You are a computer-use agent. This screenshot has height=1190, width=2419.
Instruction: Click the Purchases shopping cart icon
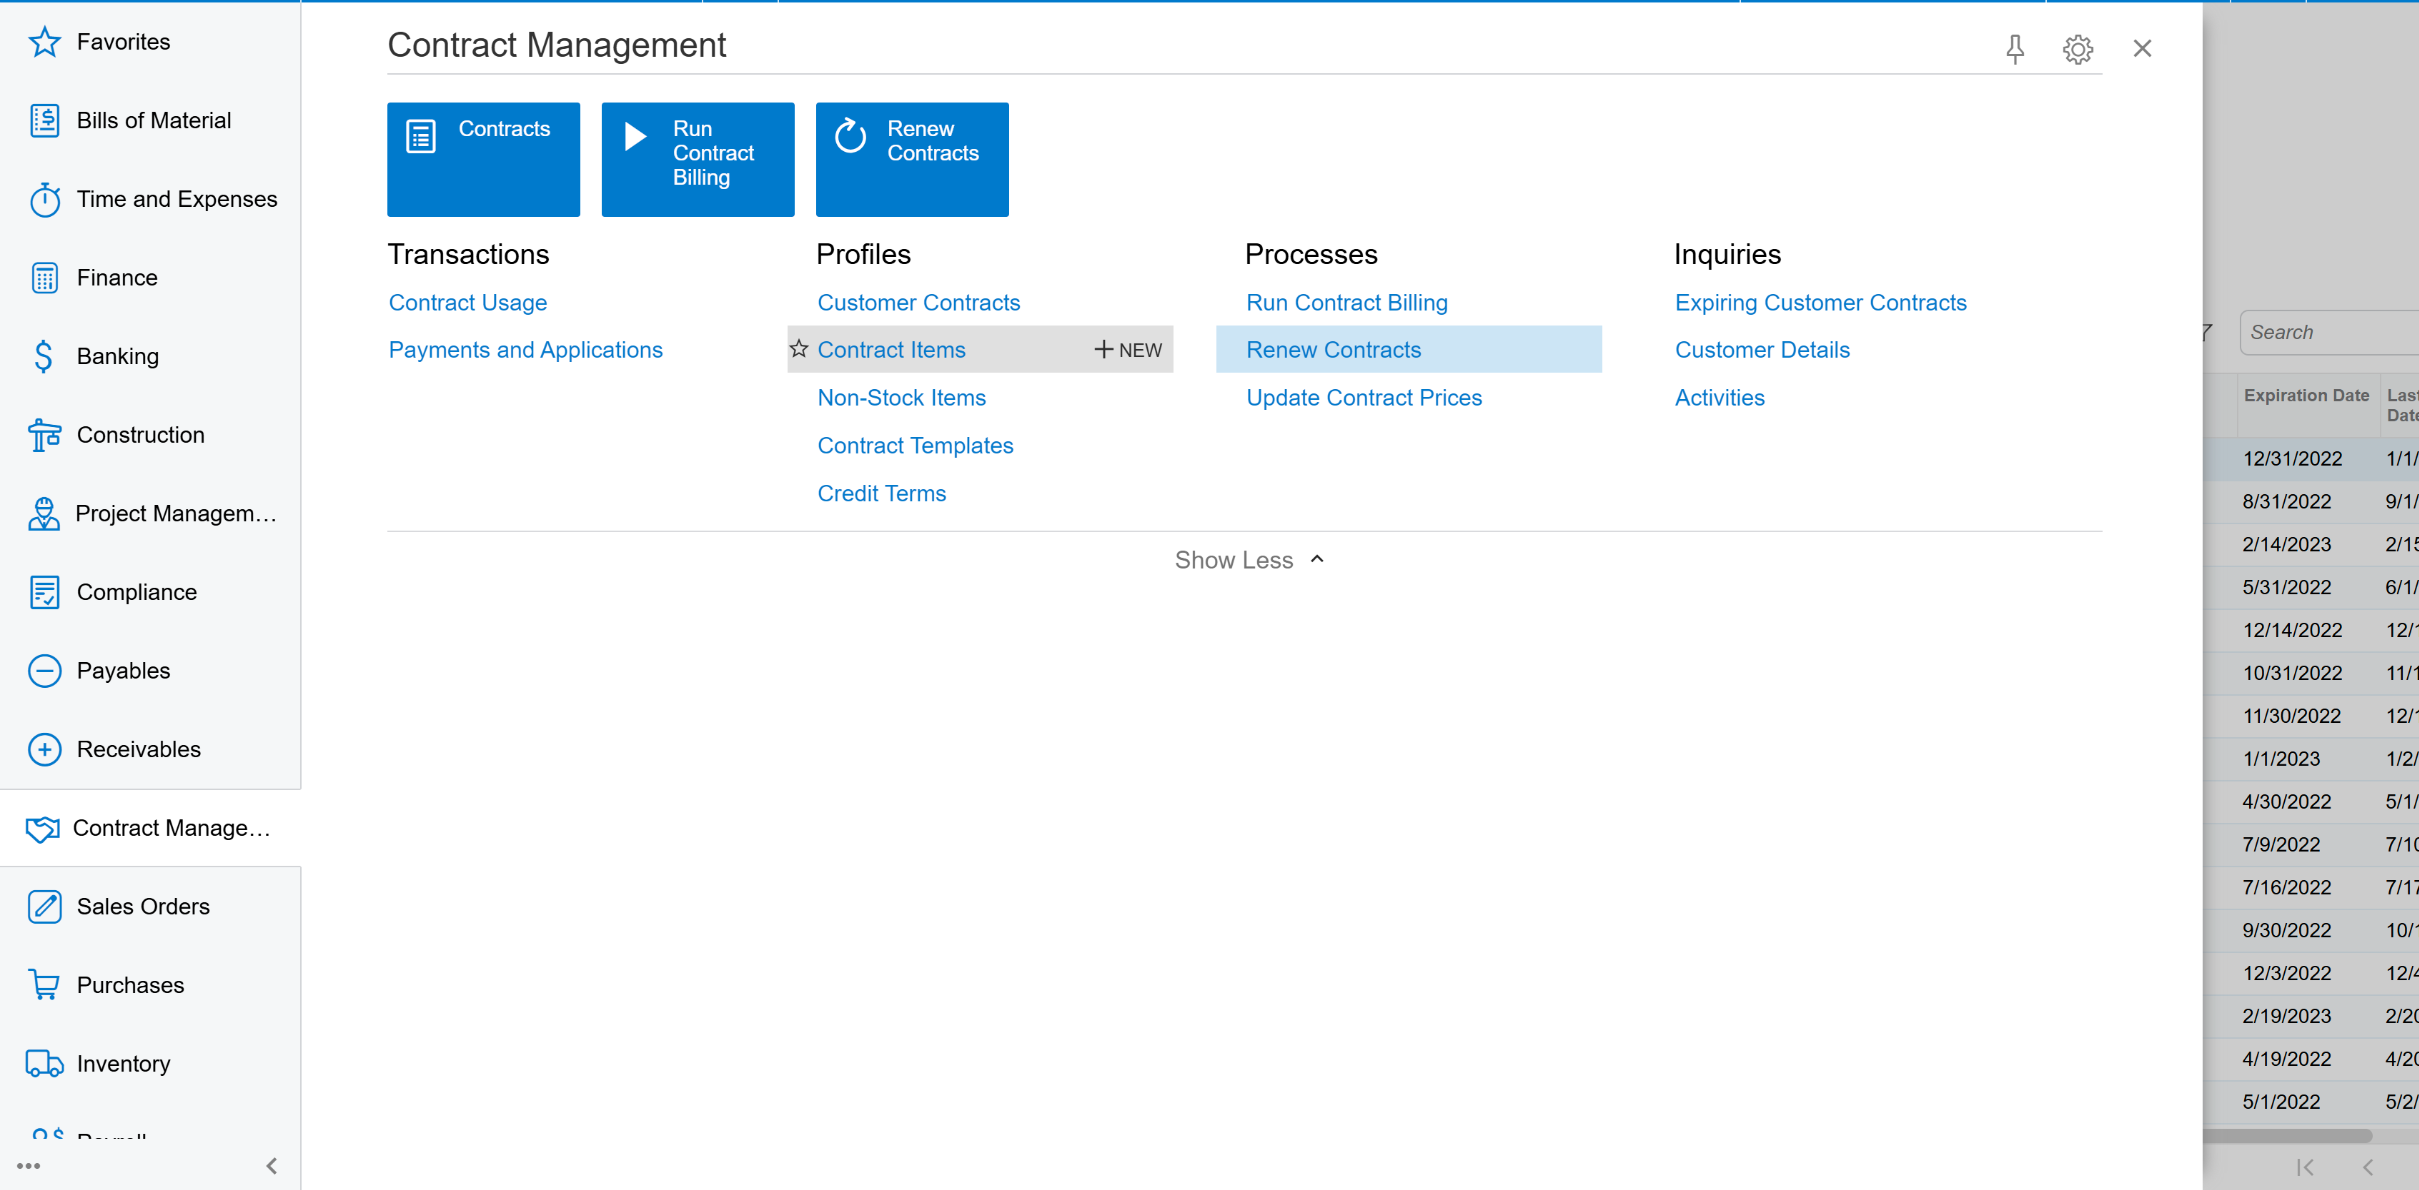click(x=45, y=985)
